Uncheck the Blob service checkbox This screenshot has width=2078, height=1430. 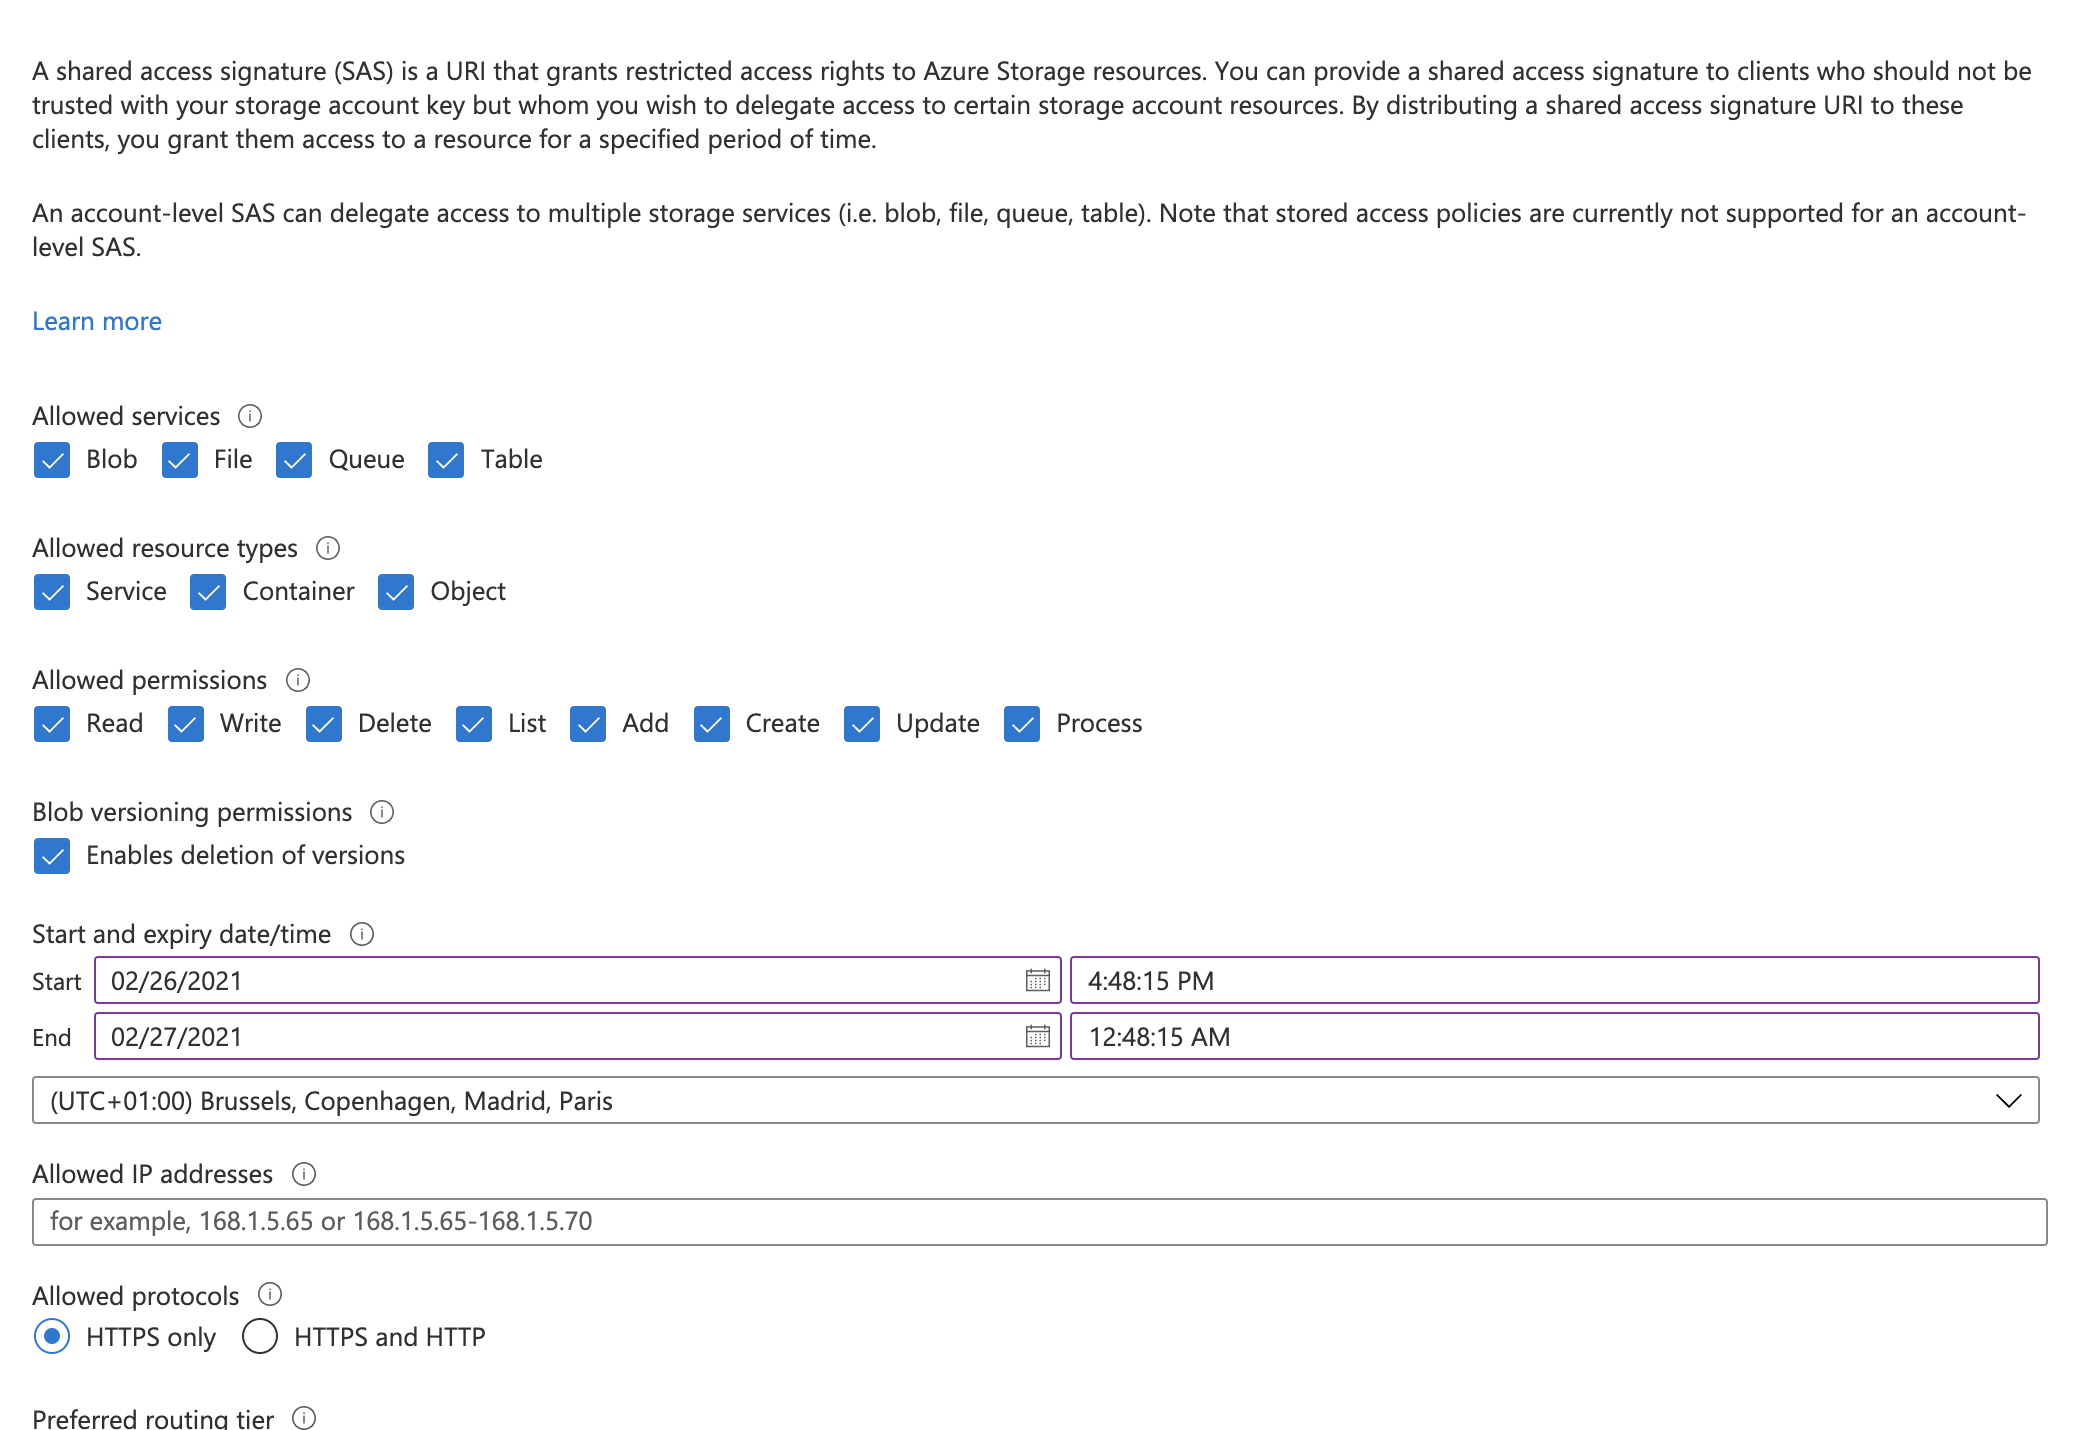pyautogui.click(x=53, y=460)
